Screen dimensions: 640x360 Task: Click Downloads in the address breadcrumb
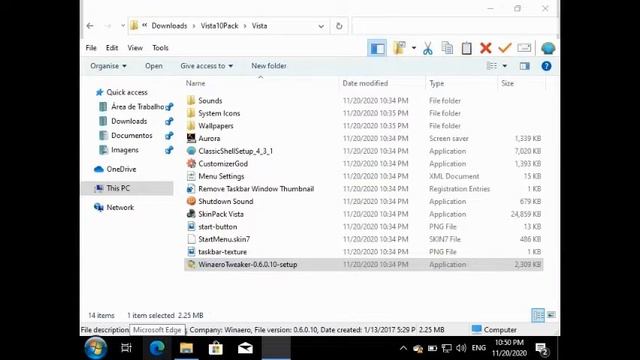click(x=169, y=26)
